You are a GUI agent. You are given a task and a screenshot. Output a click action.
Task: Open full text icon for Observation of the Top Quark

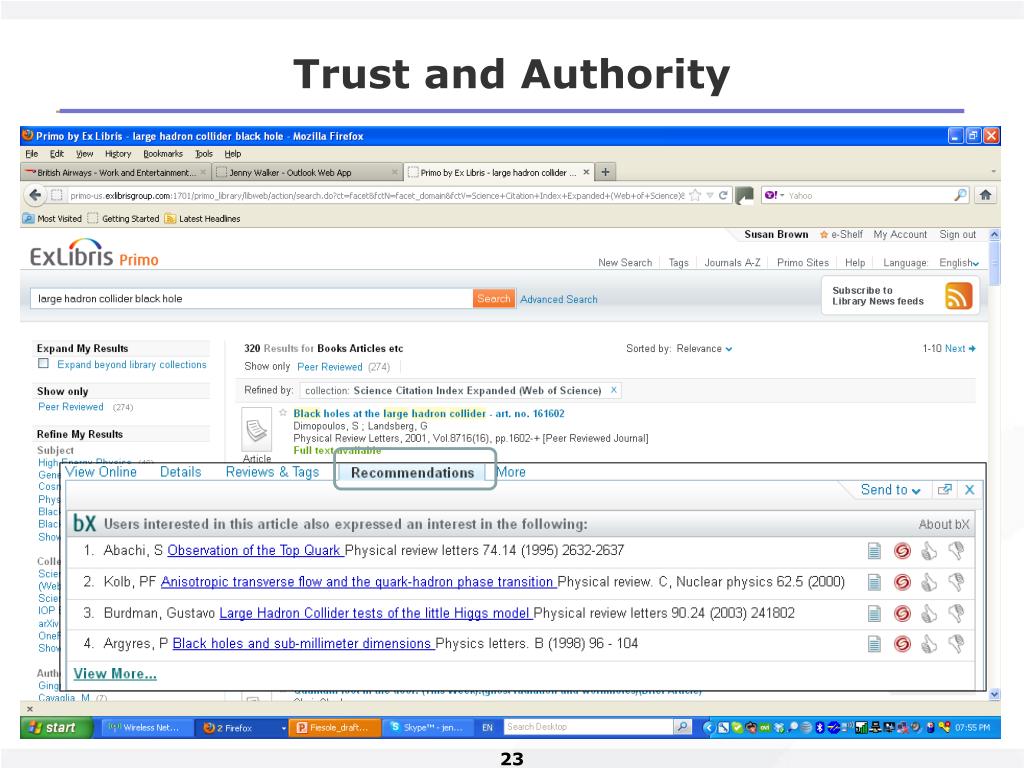(874, 551)
